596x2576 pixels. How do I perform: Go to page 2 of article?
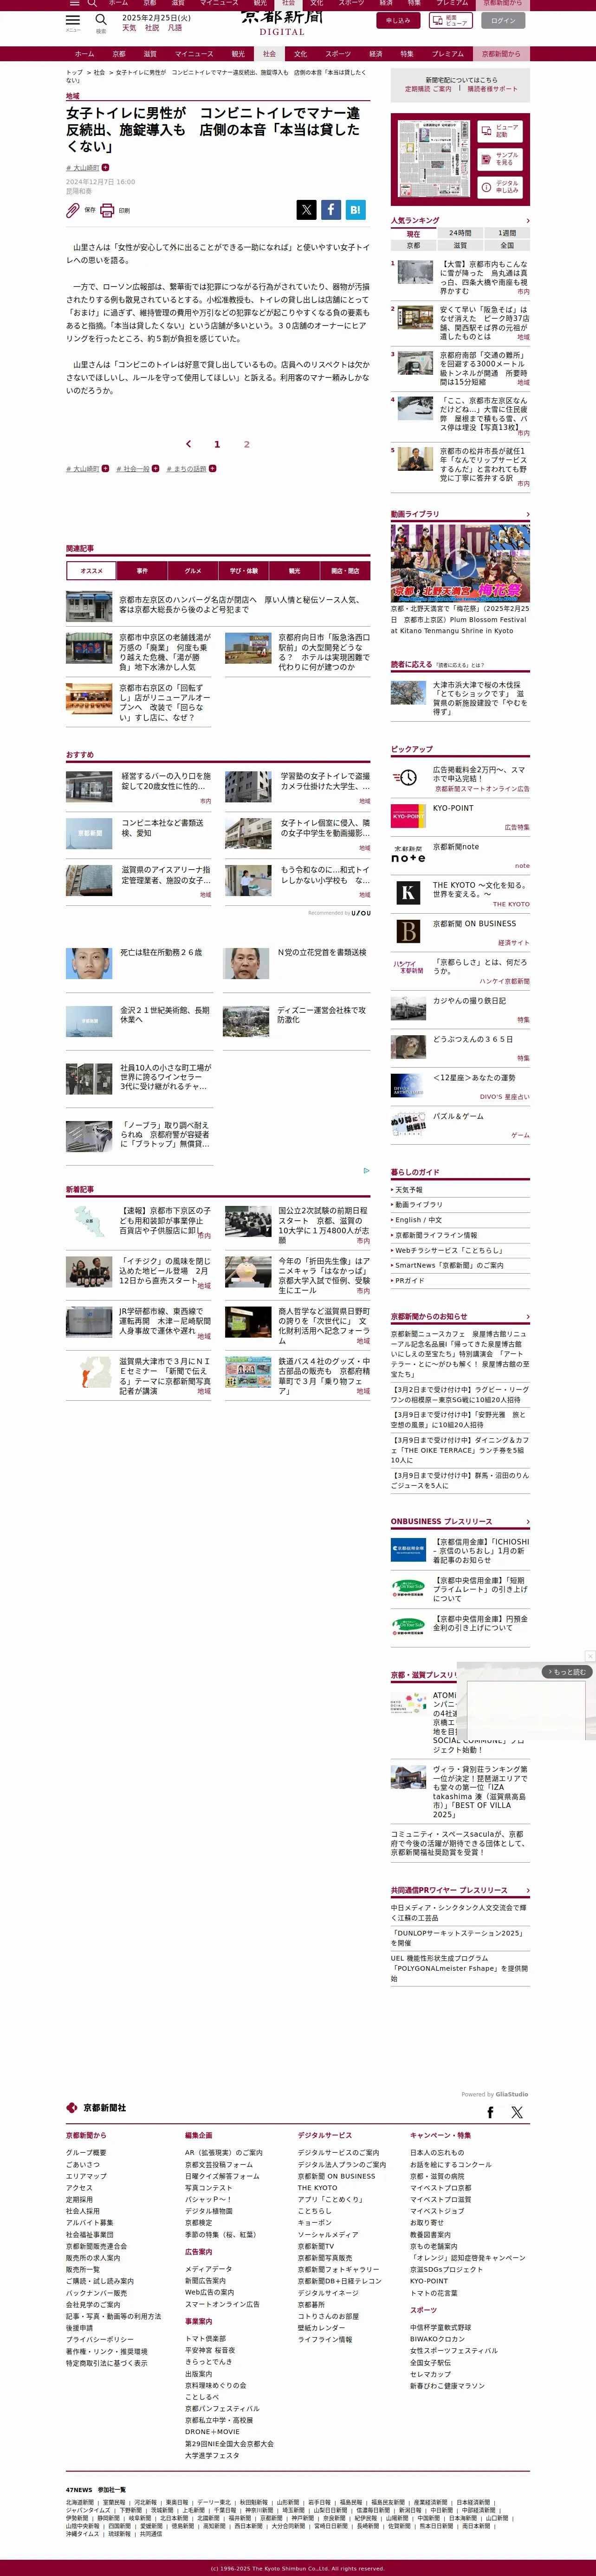246,444
